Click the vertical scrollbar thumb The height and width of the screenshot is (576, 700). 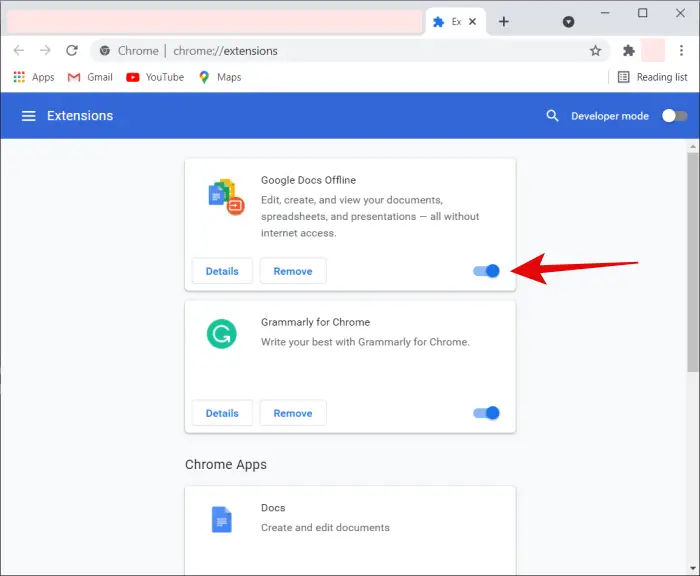click(x=693, y=262)
